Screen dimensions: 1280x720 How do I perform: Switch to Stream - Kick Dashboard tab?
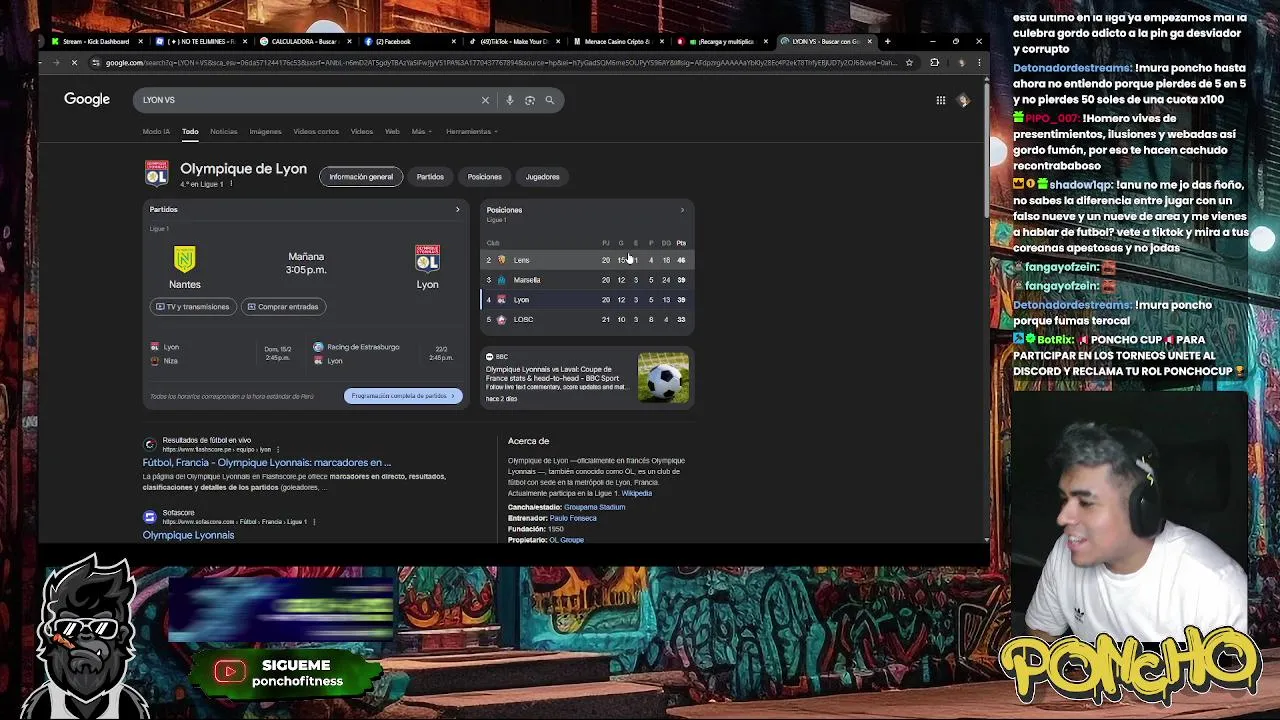[95, 41]
